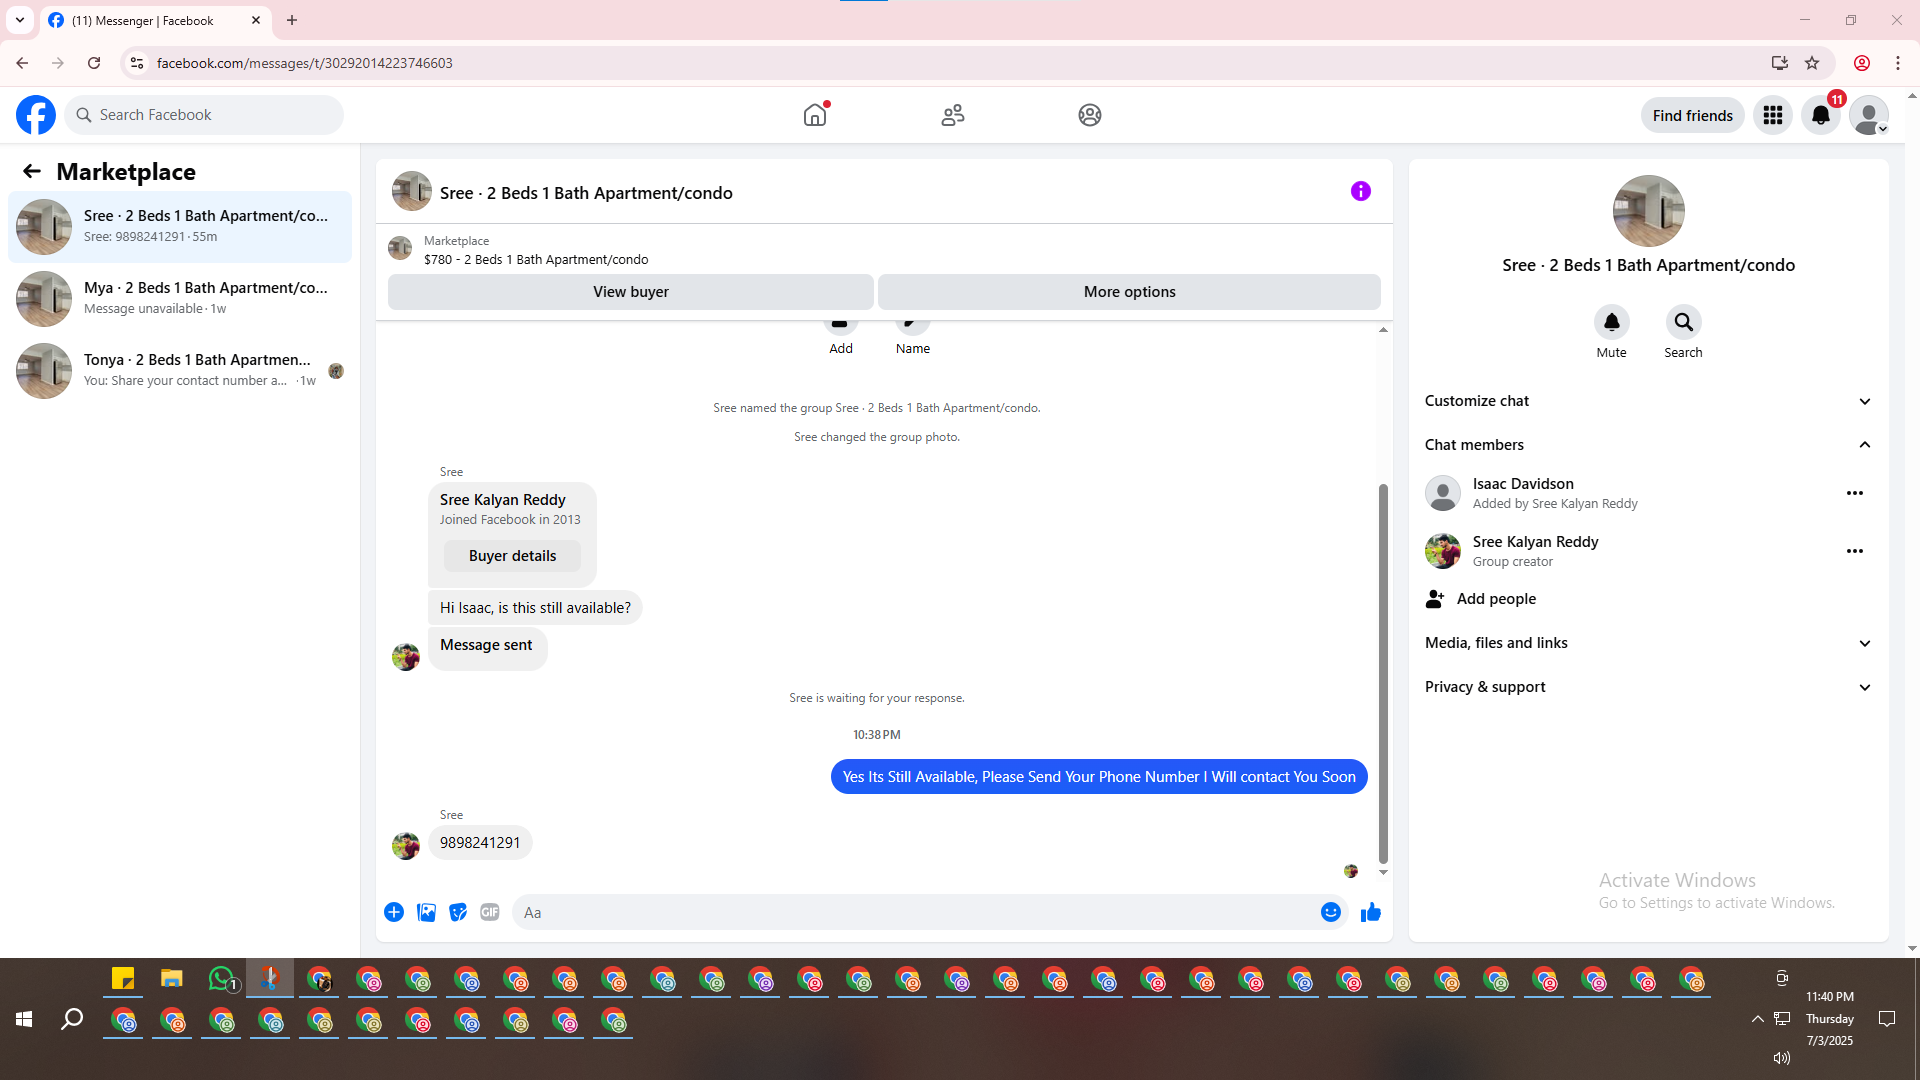Click the GIF picker icon
This screenshot has width=1920, height=1080.
tap(489, 912)
